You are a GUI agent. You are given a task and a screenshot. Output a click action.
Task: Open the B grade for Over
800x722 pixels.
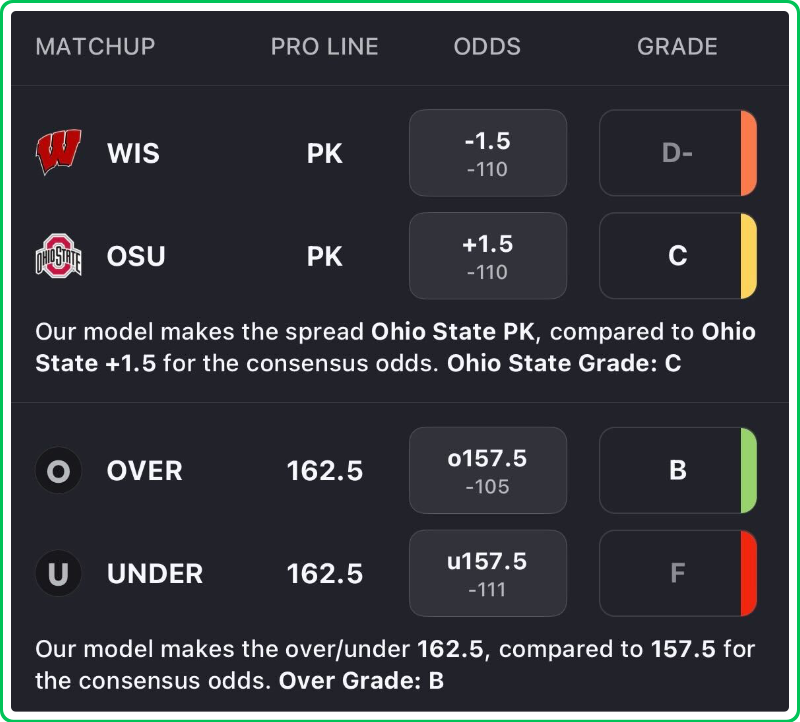point(677,470)
